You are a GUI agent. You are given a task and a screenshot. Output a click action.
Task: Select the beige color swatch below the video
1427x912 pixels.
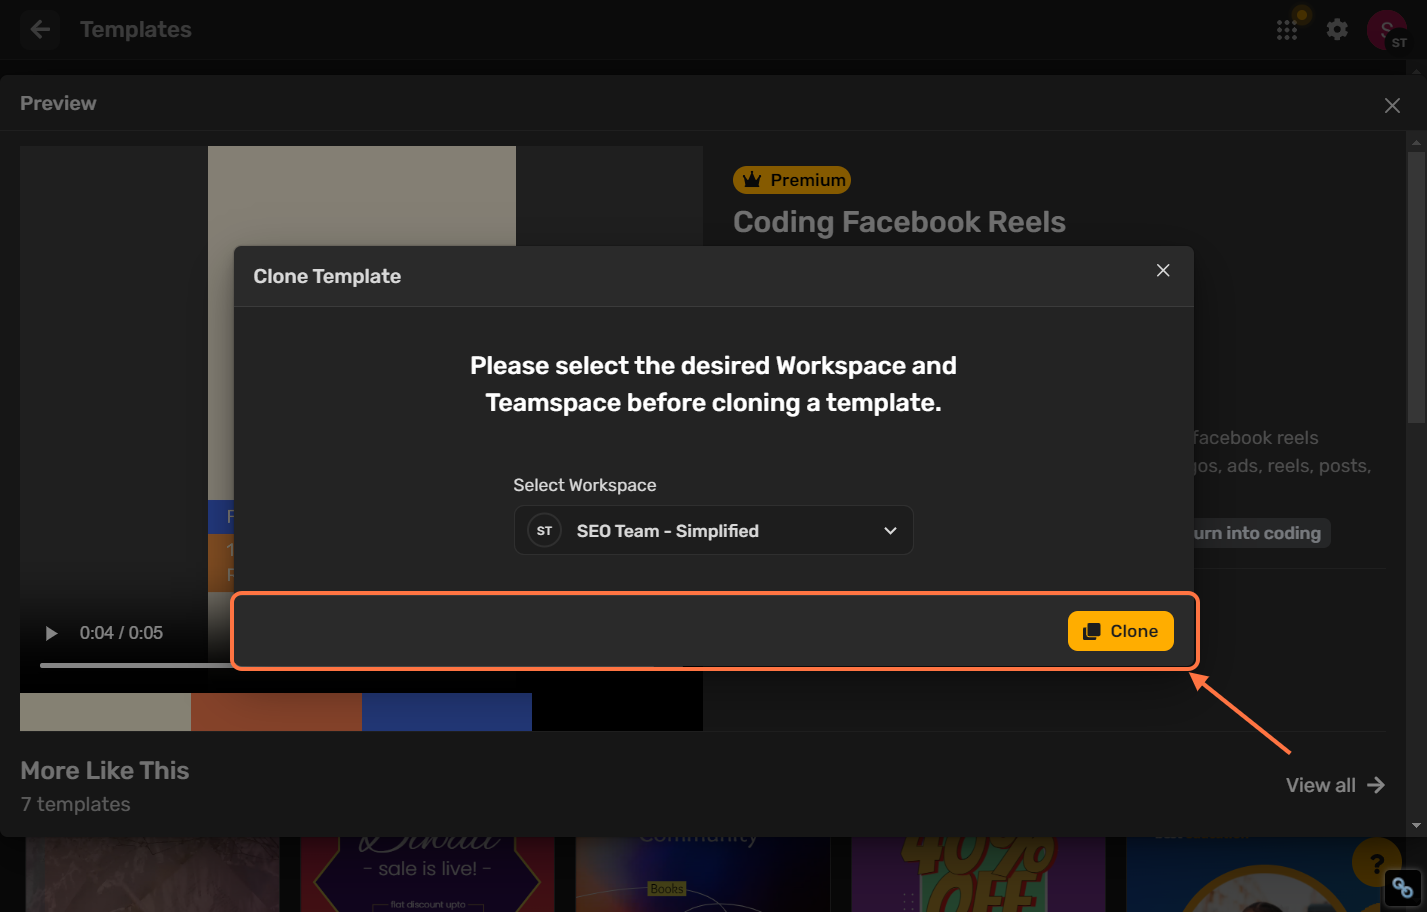(105, 712)
